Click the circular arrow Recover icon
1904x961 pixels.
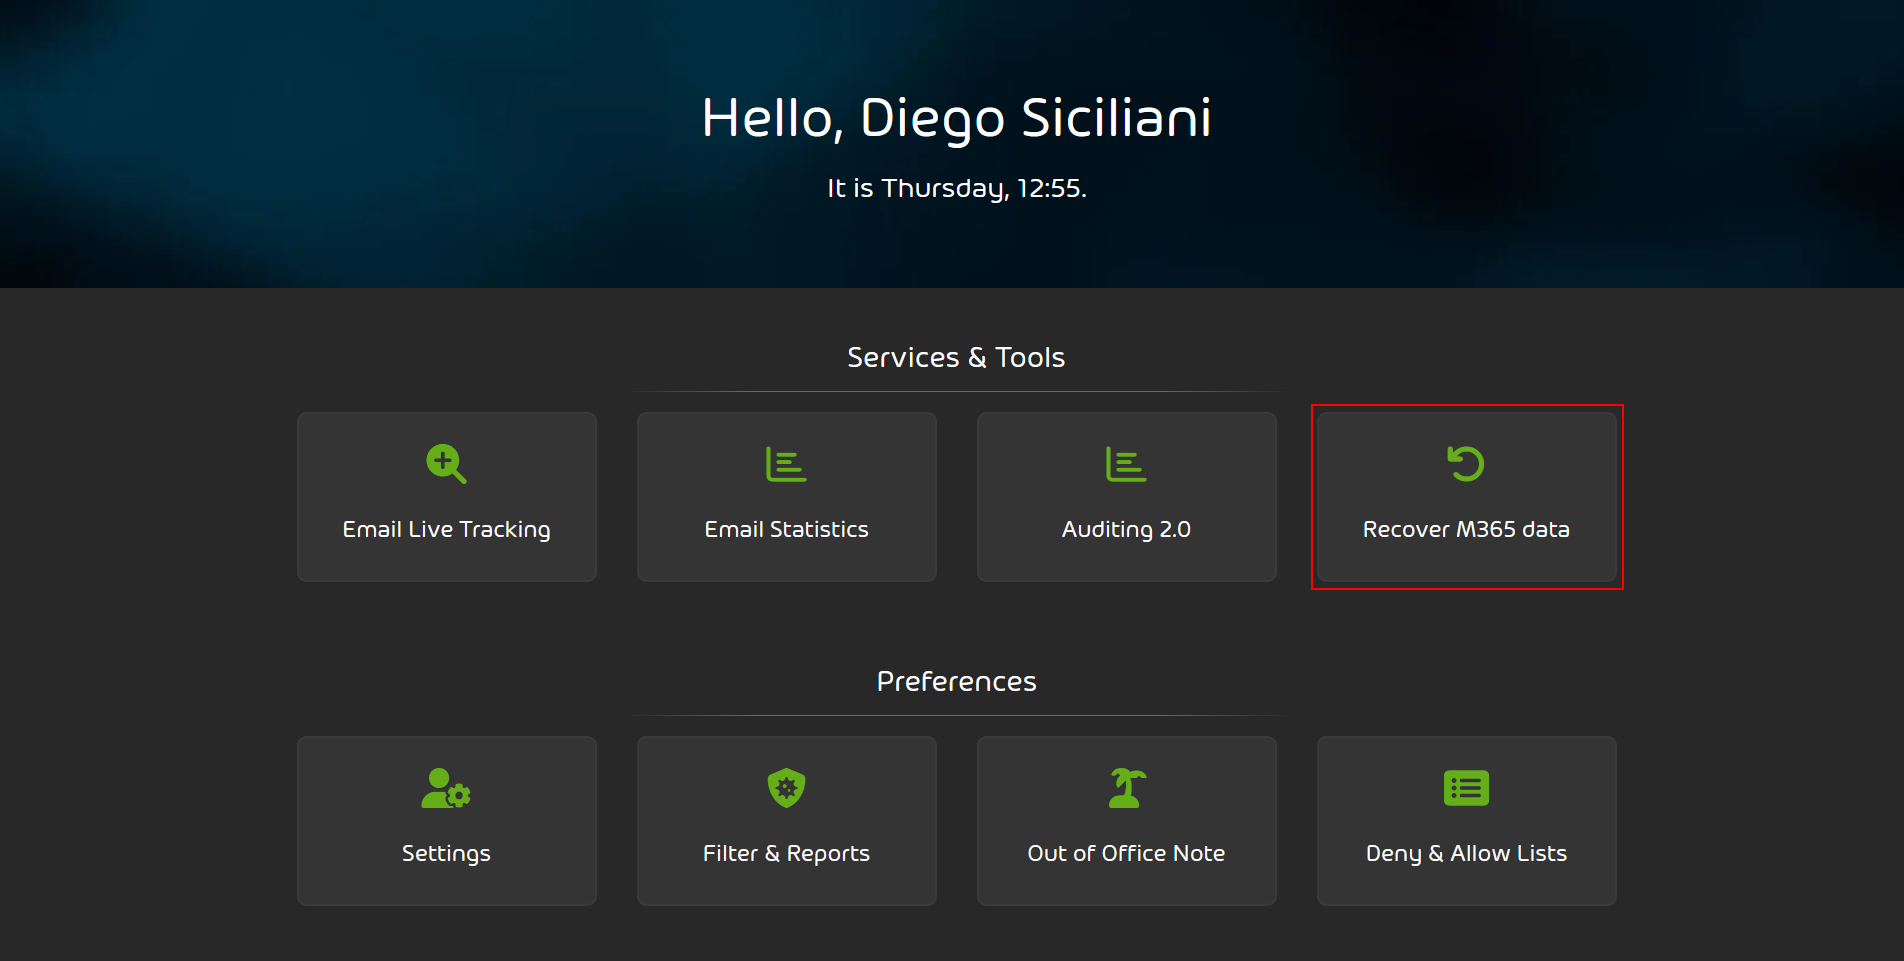1466,464
